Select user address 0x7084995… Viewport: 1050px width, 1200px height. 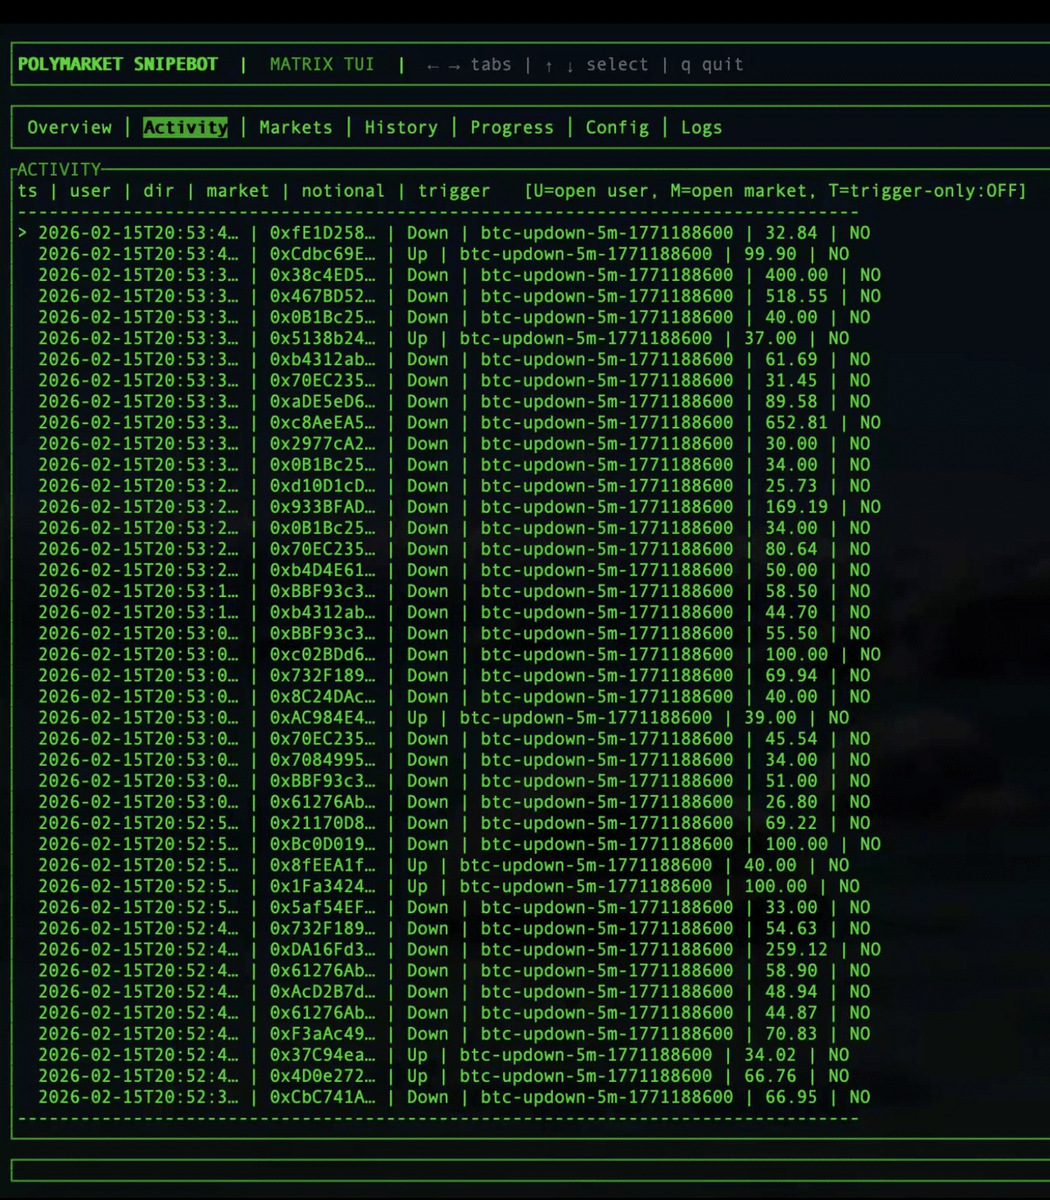323,760
